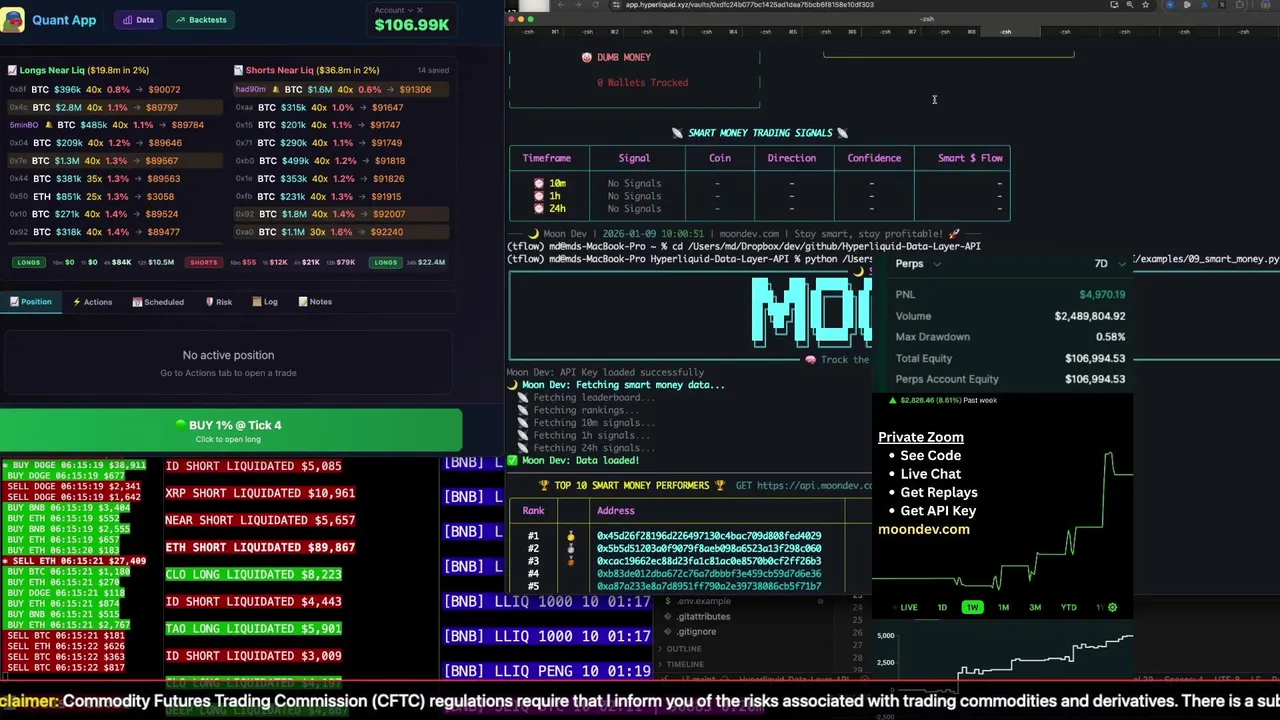This screenshot has width=1280, height=720.
Task: Click the hyperliquid URL address bar
Action: [x=750, y=5]
